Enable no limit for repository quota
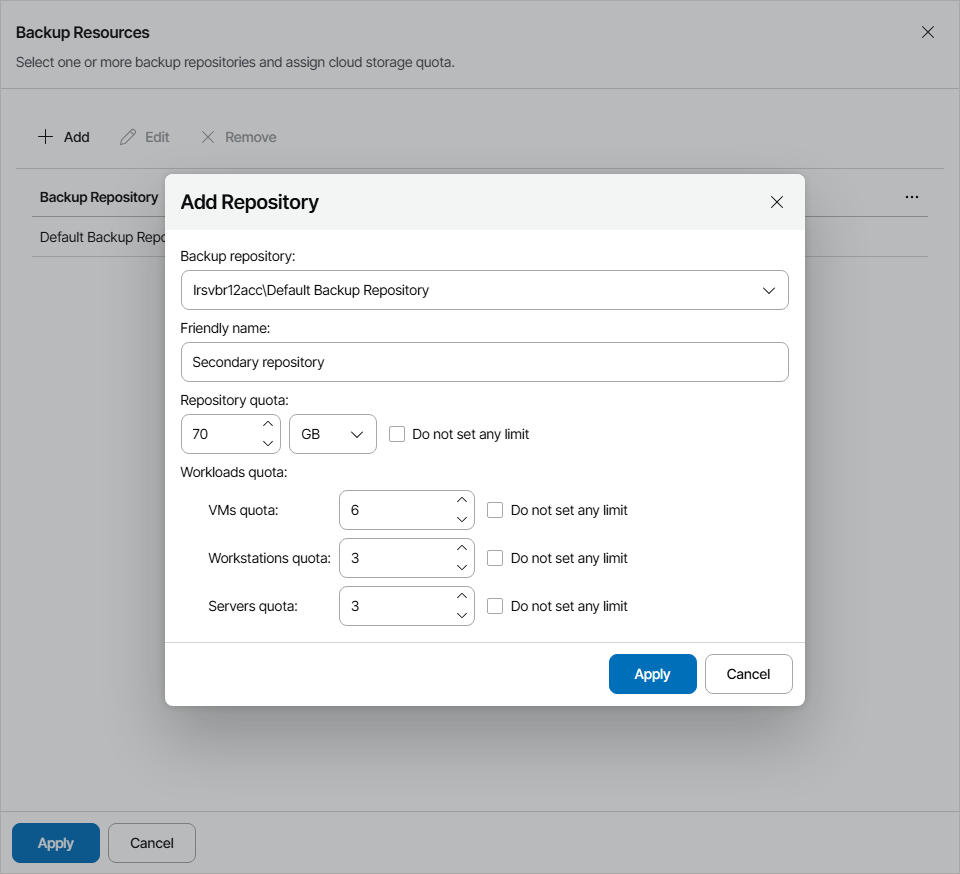Image resolution: width=960 pixels, height=874 pixels. tap(397, 434)
